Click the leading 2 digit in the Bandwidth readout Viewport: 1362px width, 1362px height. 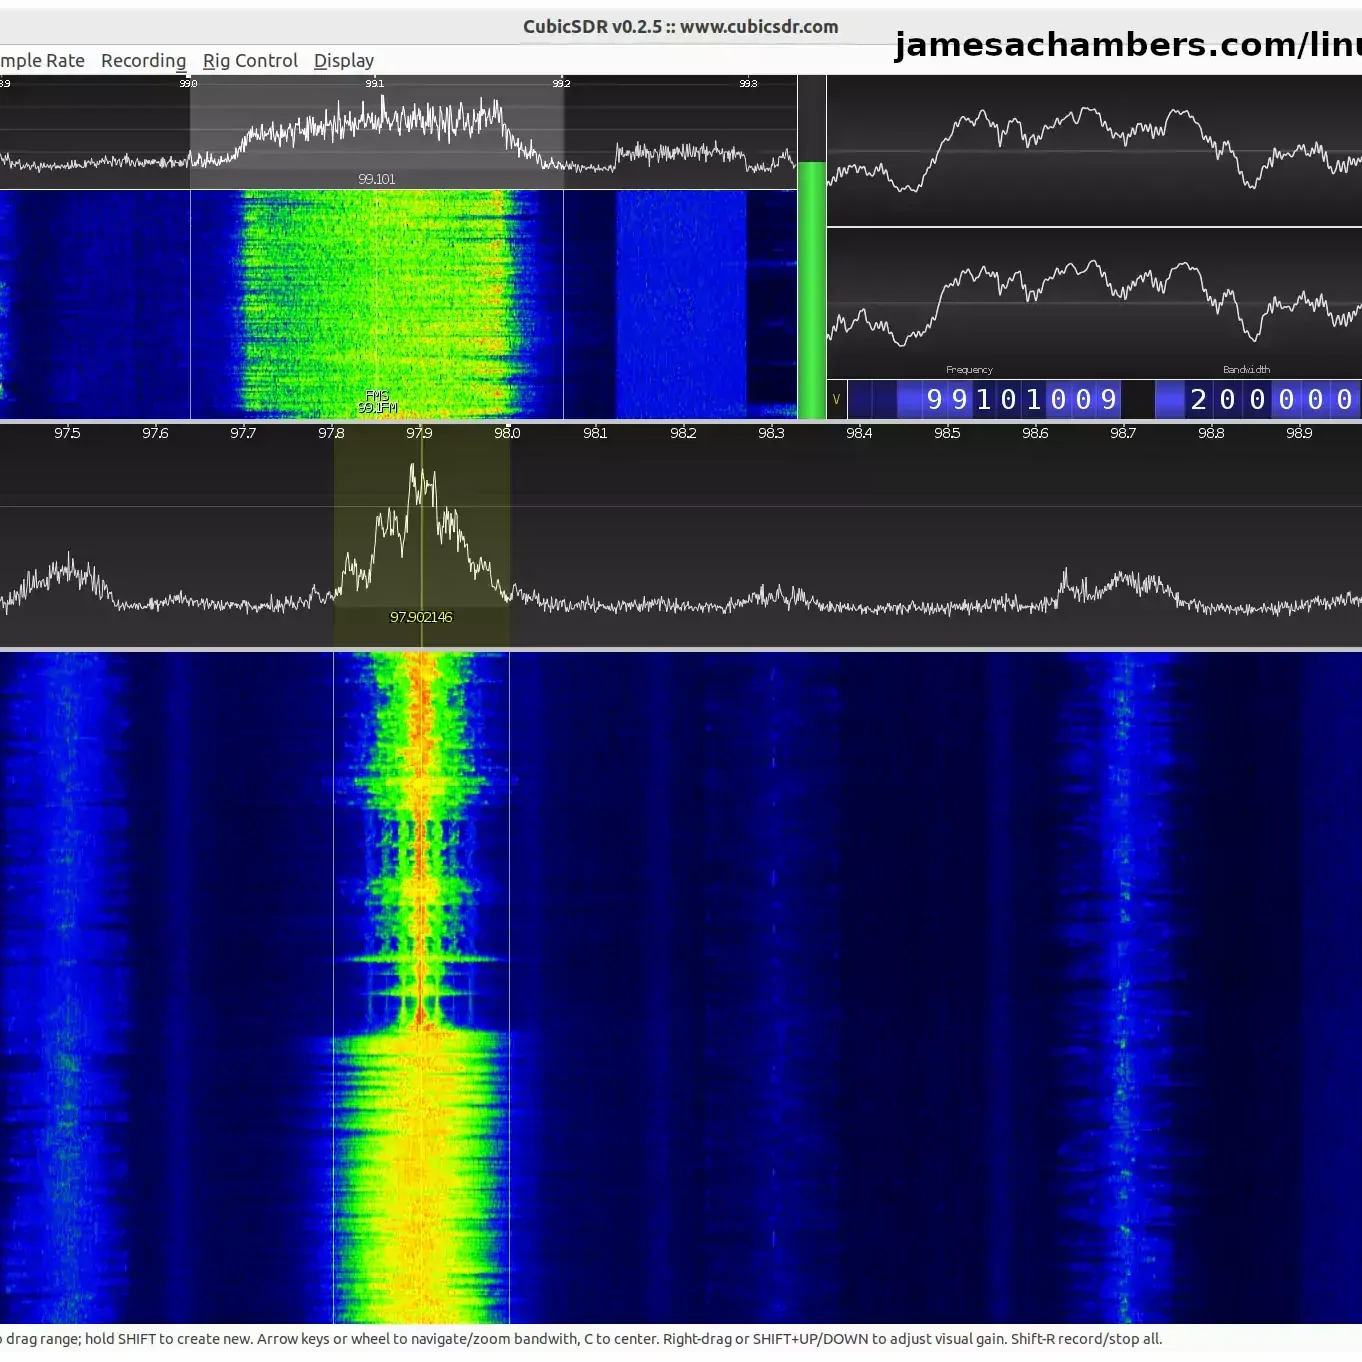[1198, 400]
